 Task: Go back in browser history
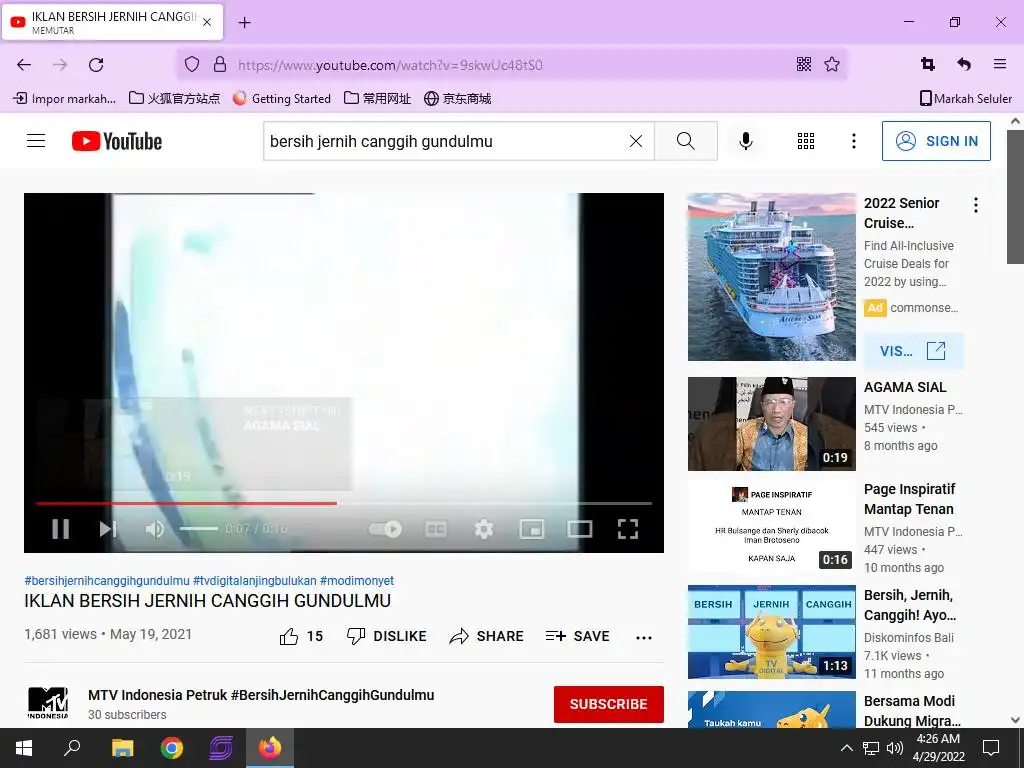click(x=24, y=64)
